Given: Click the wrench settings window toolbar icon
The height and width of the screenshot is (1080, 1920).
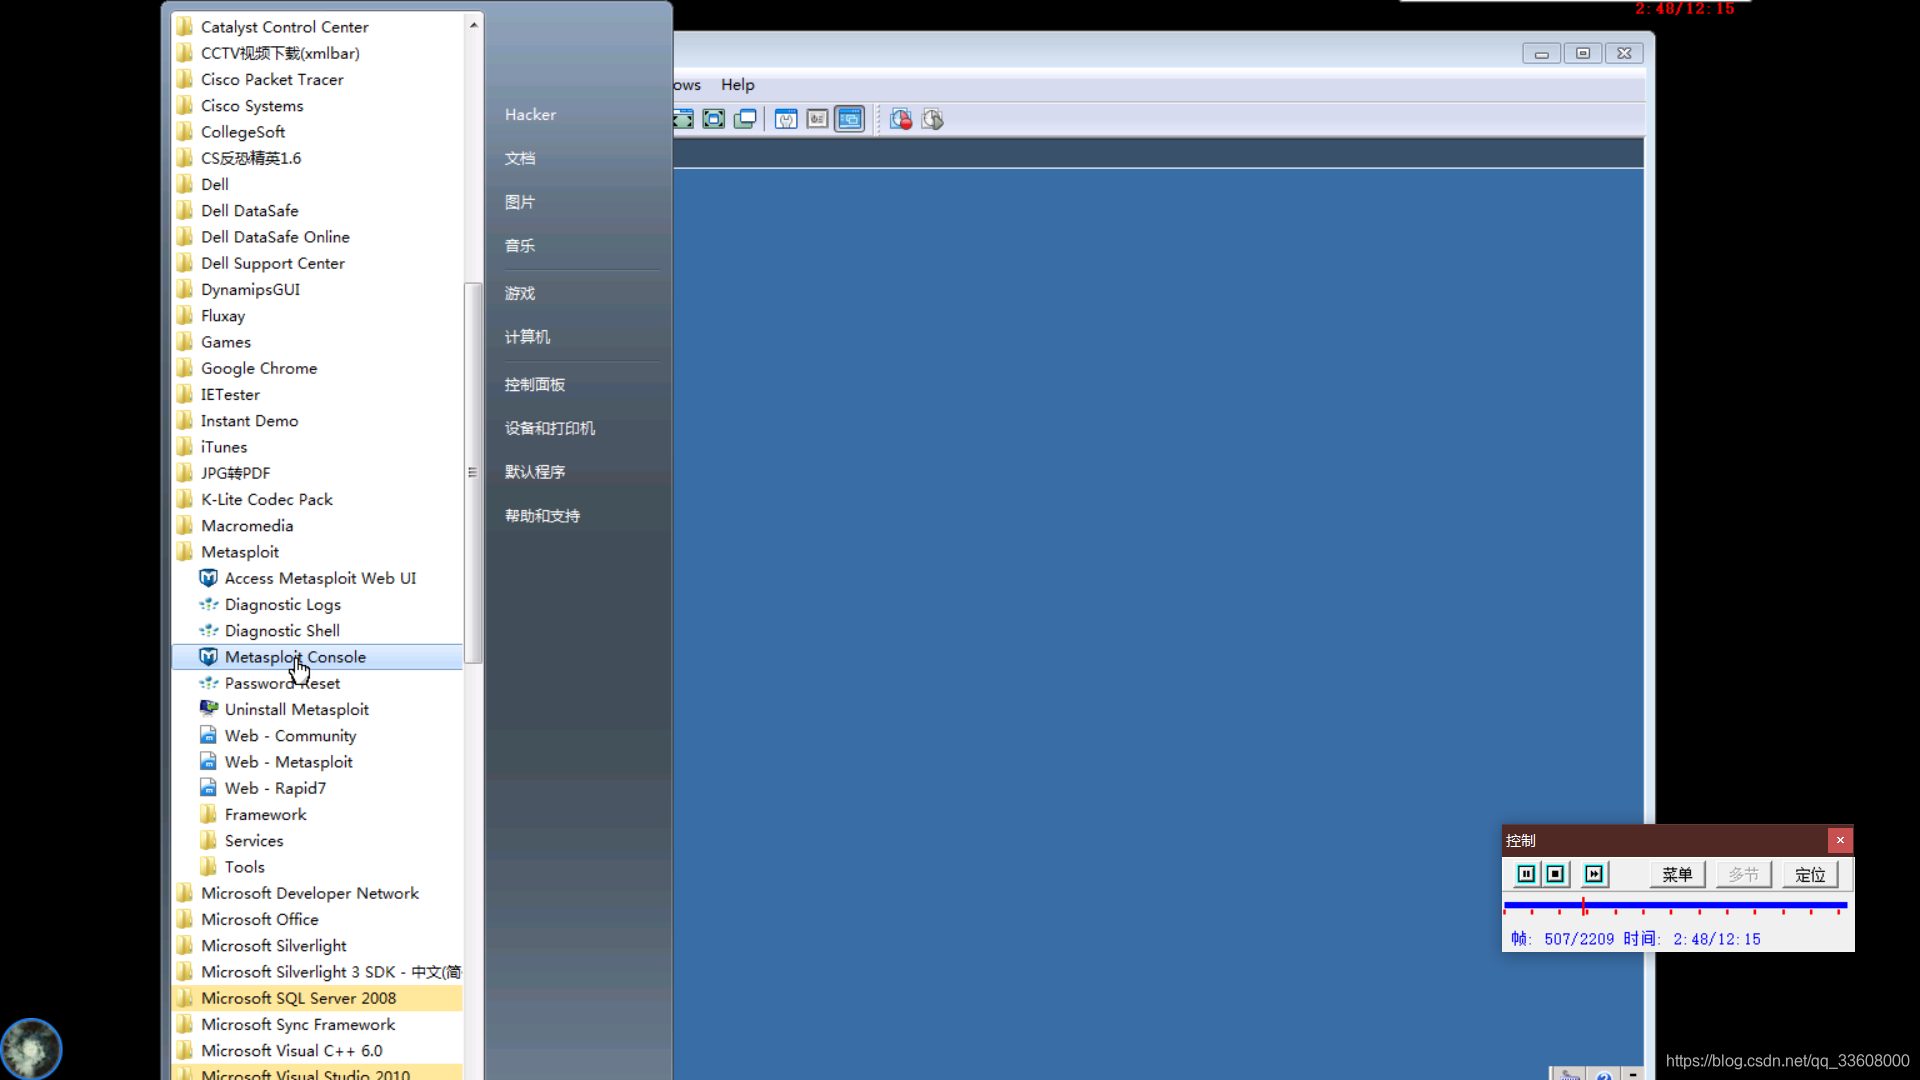Looking at the screenshot, I should click(x=787, y=120).
